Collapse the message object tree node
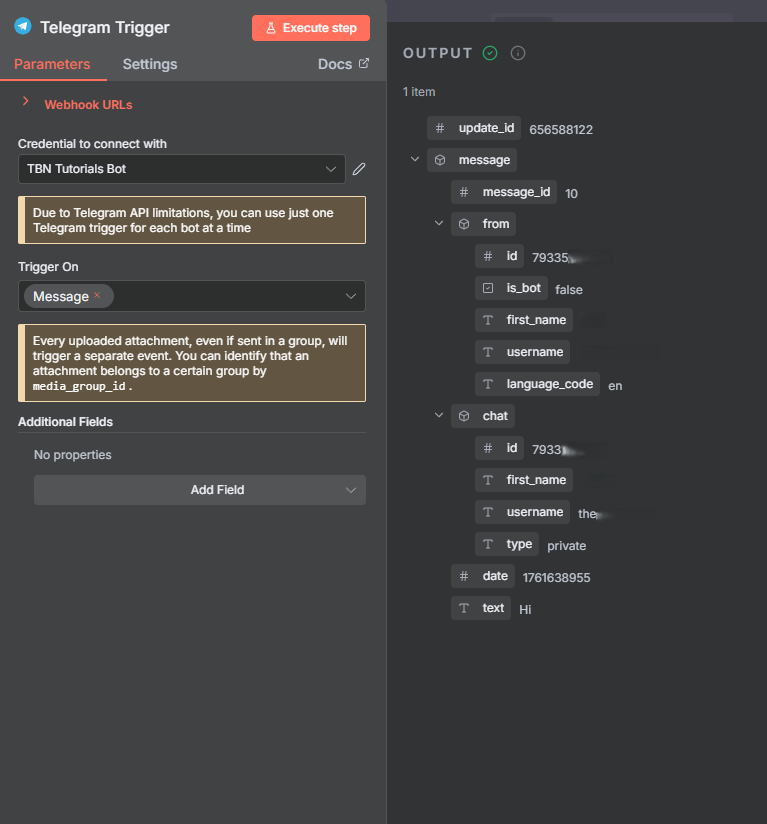The width and height of the screenshot is (767, 824). pos(415,160)
